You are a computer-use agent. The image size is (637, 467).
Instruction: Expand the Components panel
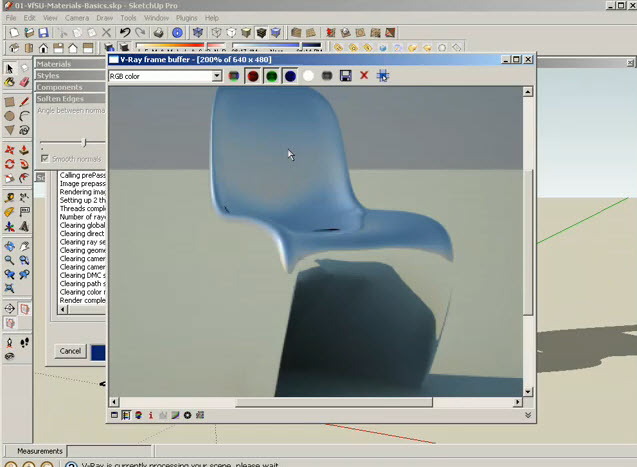coord(70,87)
